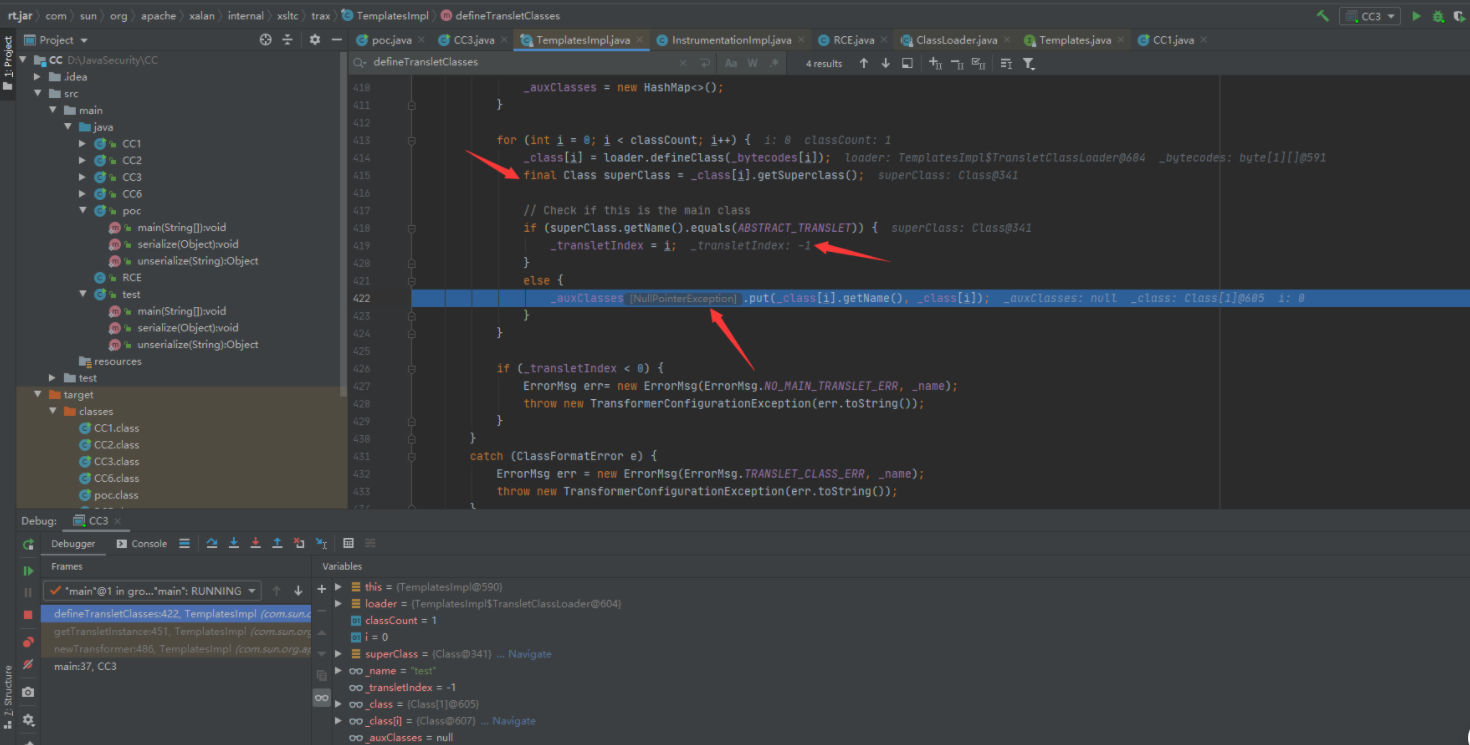The width and height of the screenshot is (1470, 745).
Task: Select all occurrences icon
Action: point(979,63)
